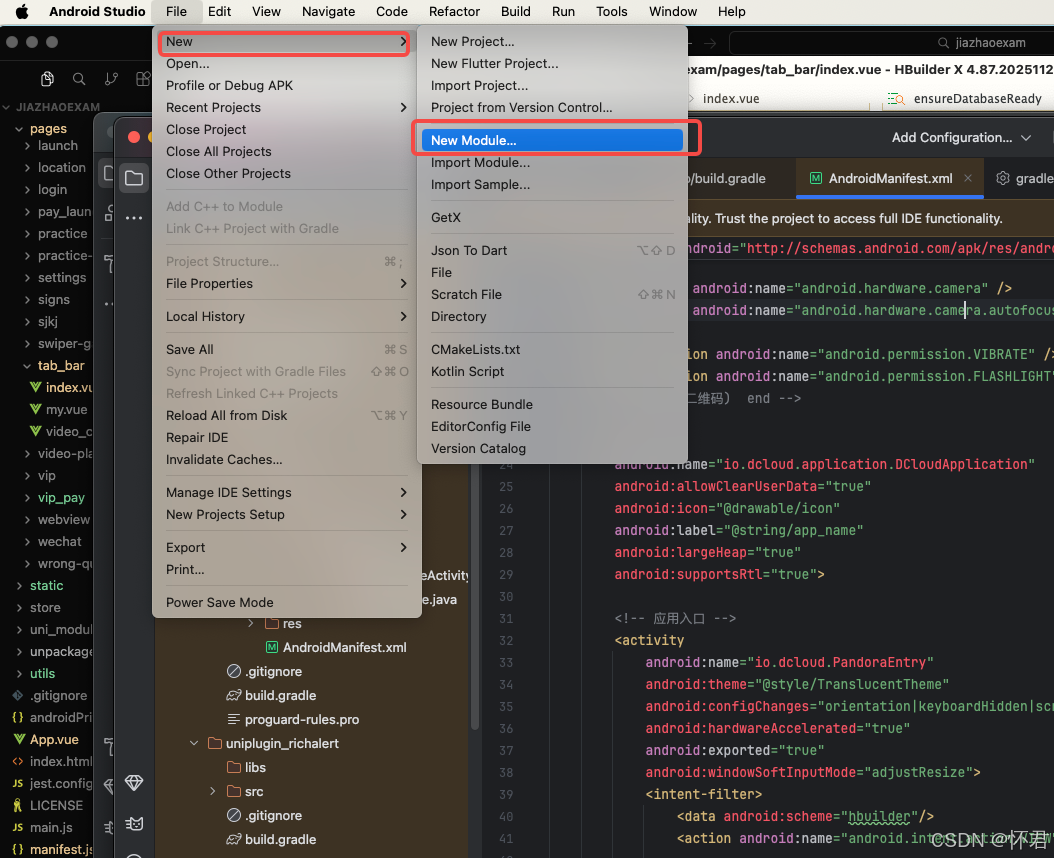Open the Add Configuration dropdown
The image size is (1054, 858).
click(x=961, y=138)
